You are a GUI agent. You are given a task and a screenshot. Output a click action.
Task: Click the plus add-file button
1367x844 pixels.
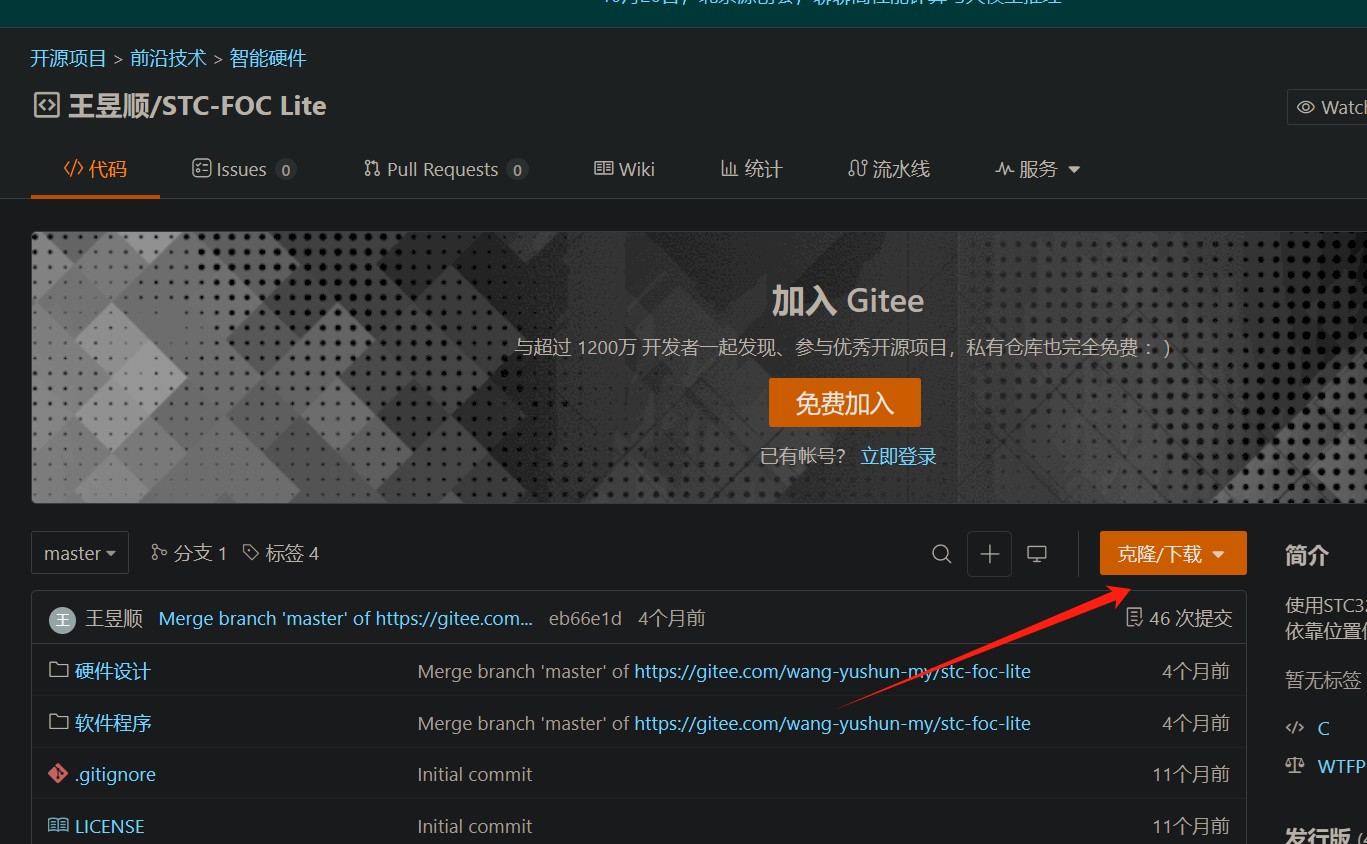click(990, 553)
